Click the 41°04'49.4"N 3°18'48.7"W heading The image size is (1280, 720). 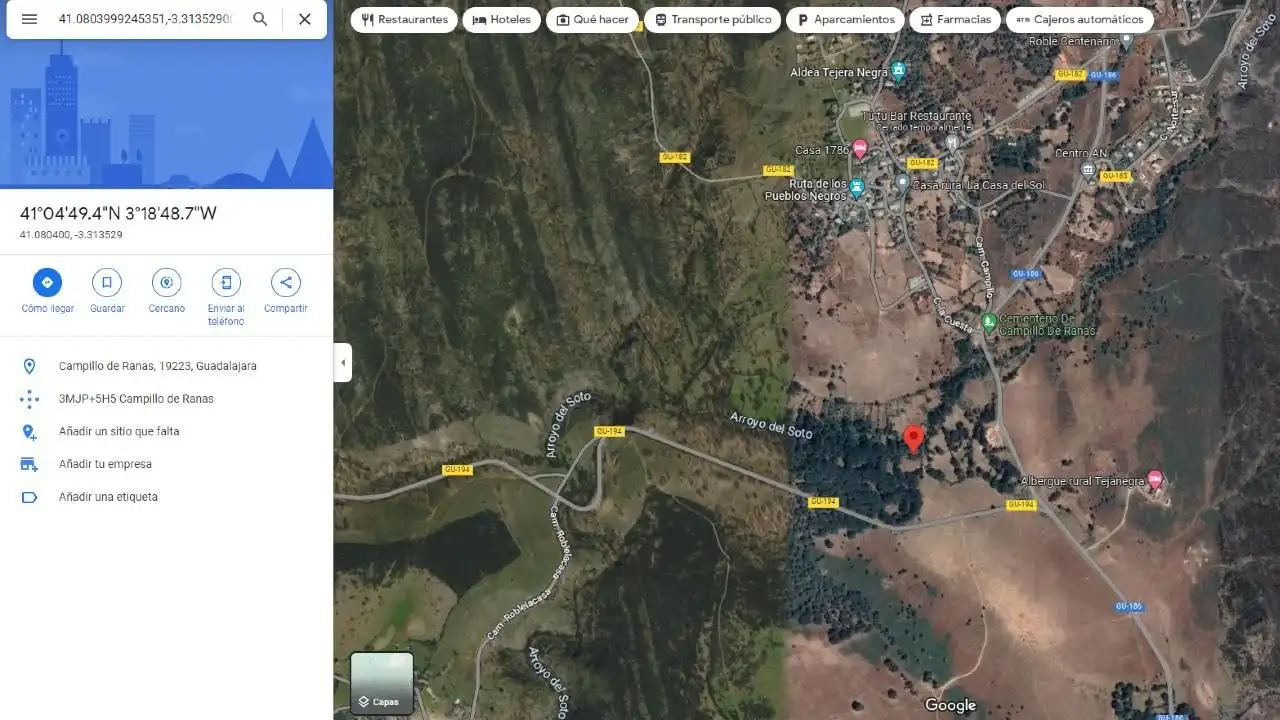pyautogui.click(x=118, y=213)
